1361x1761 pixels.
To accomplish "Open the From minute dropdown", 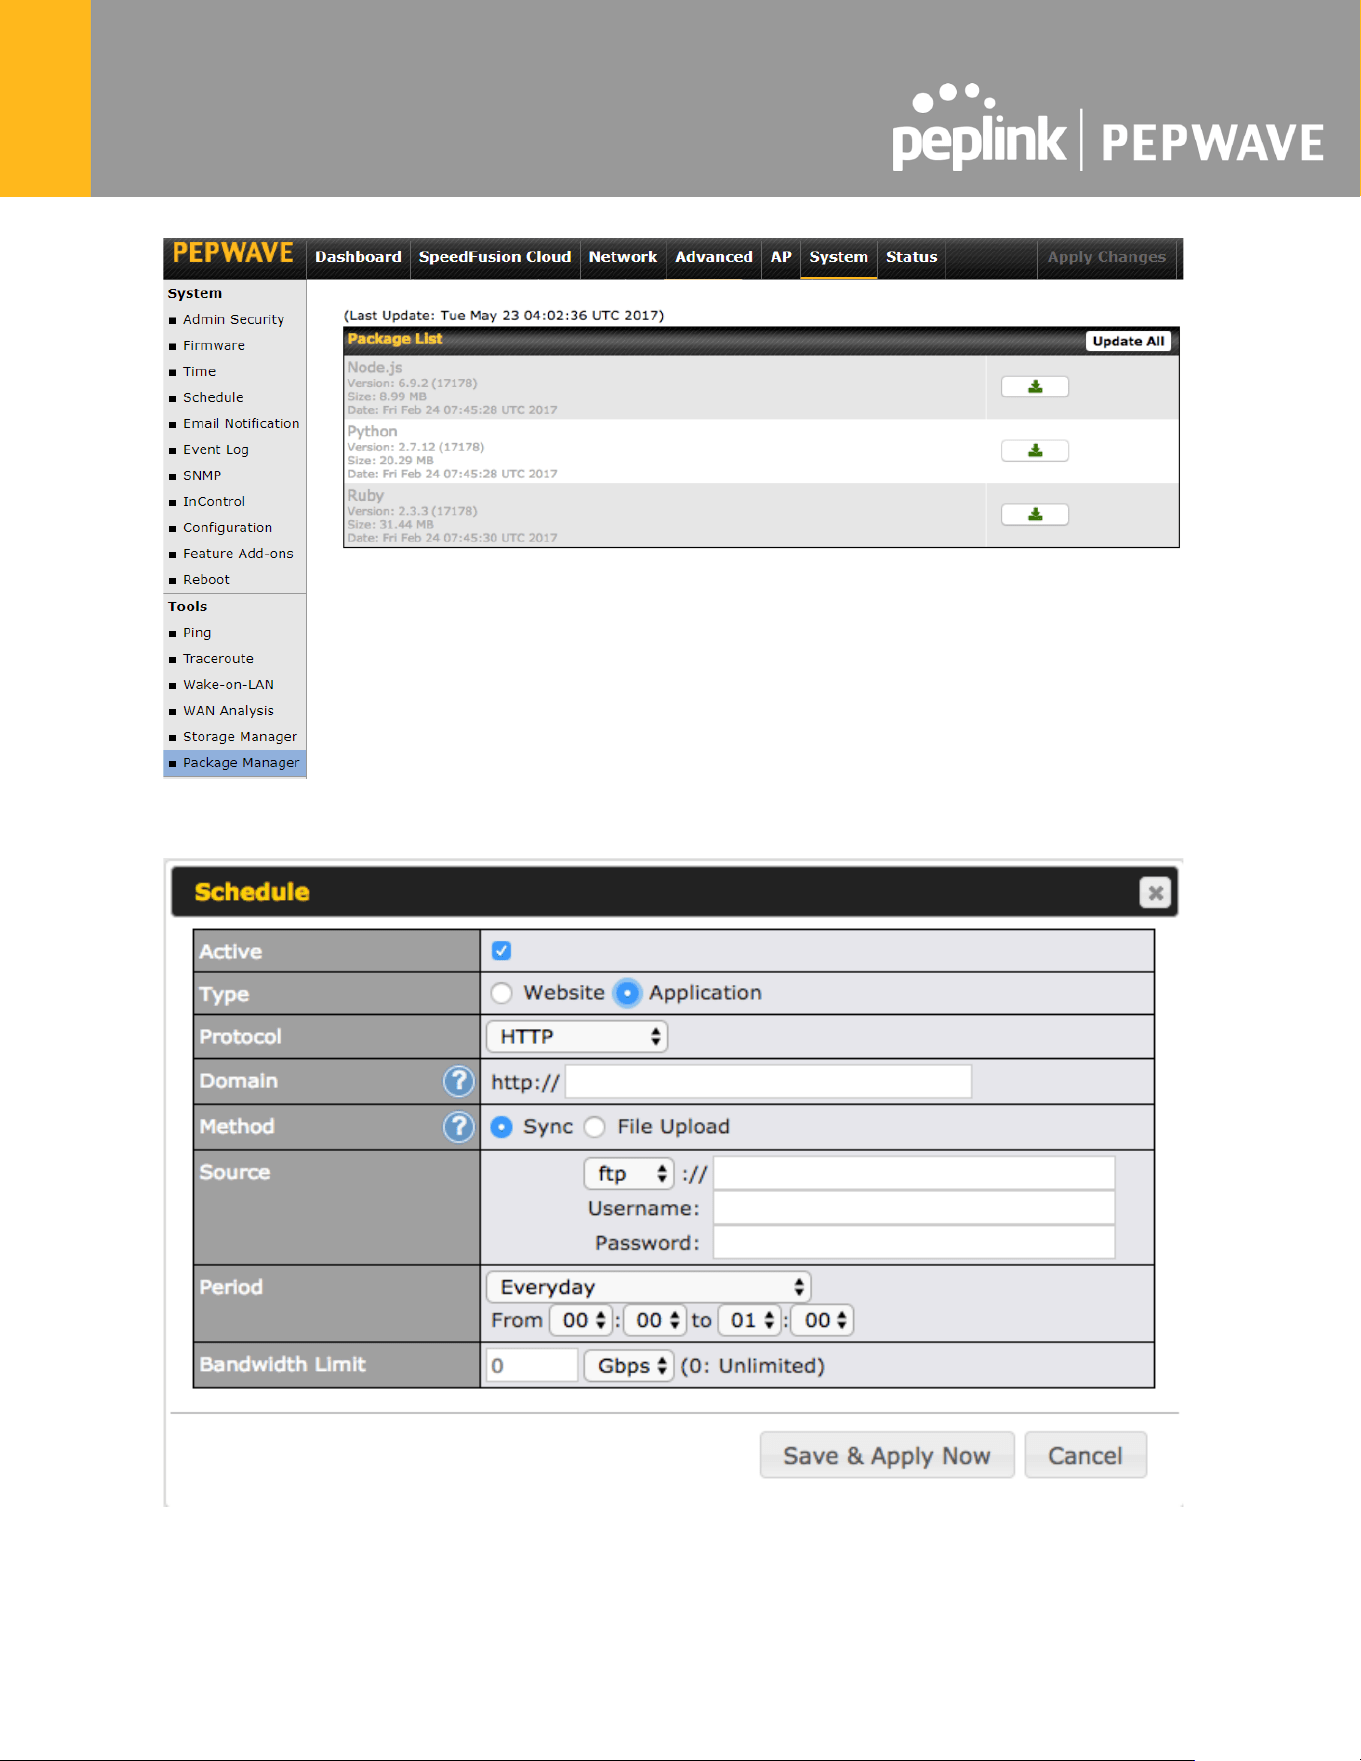I will 654,1321.
